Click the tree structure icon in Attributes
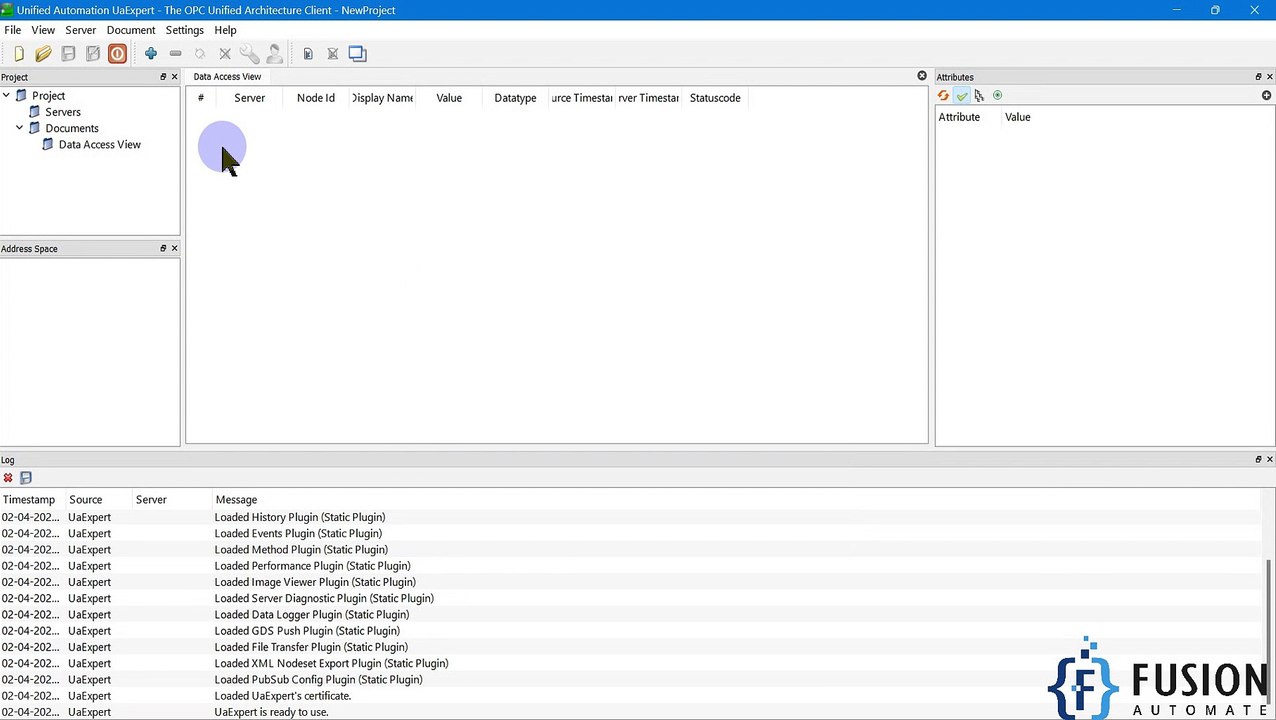 tap(979, 96)
